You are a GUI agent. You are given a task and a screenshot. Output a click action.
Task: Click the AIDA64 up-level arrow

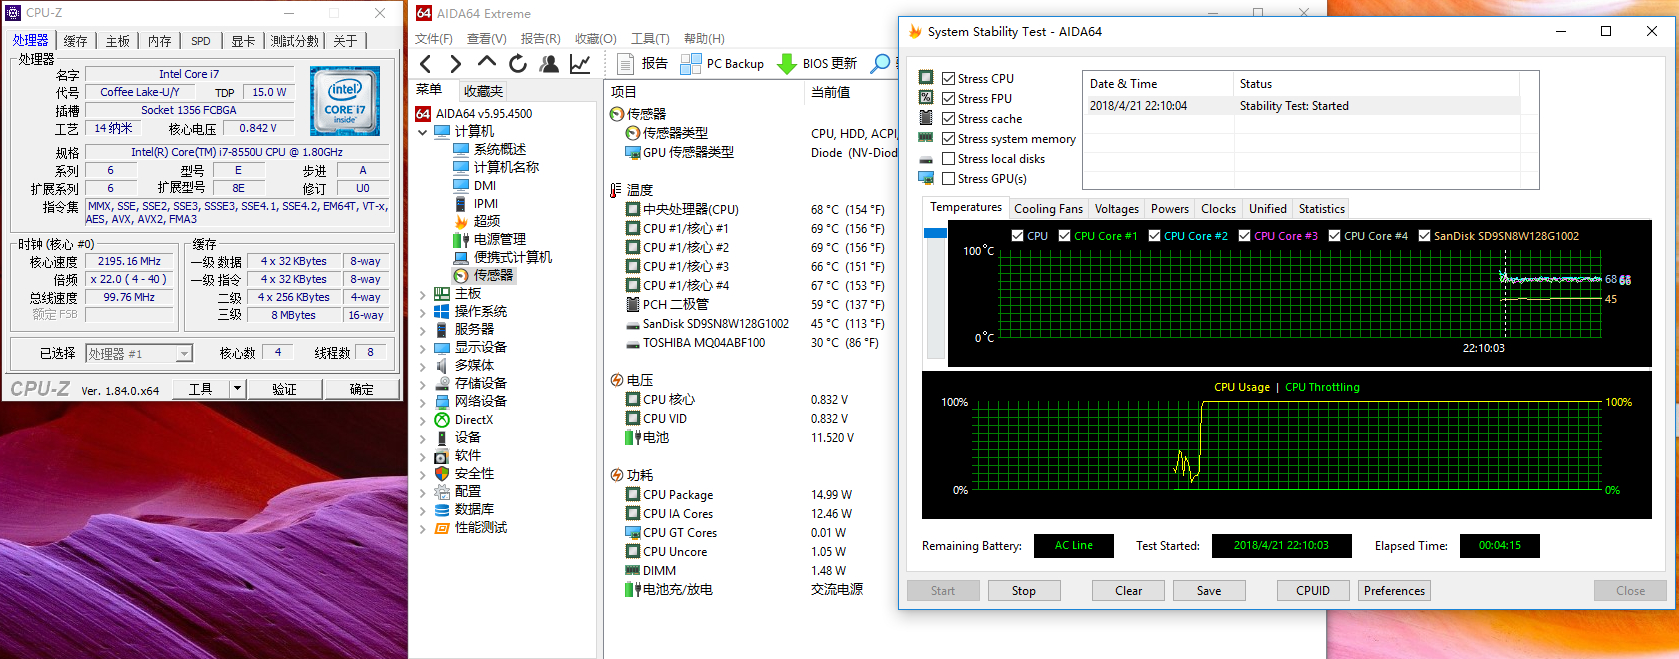(x=487, y=63)
